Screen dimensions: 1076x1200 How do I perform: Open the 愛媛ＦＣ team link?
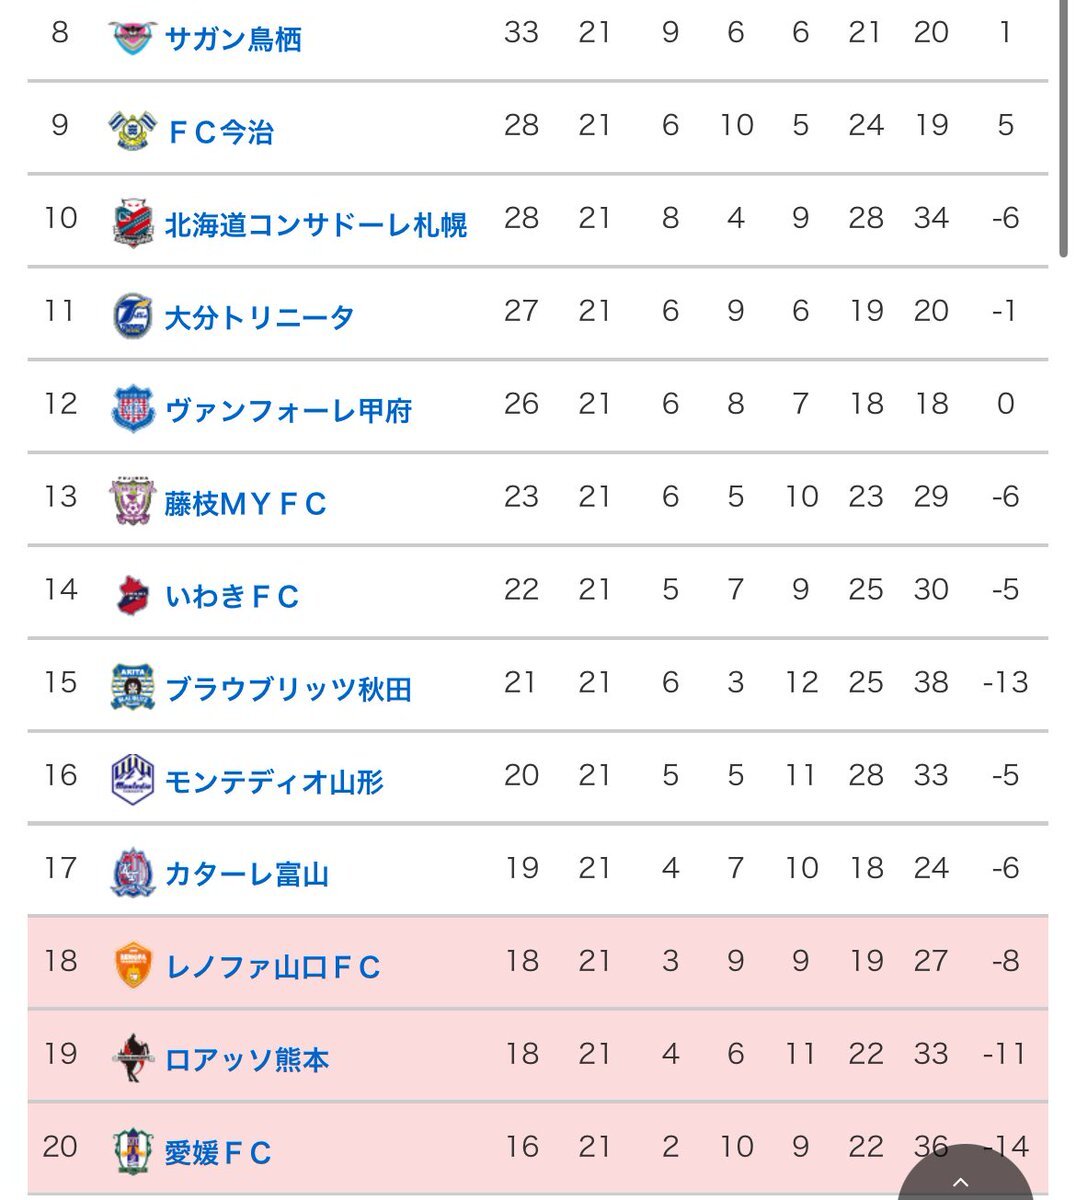(219, 1153)
